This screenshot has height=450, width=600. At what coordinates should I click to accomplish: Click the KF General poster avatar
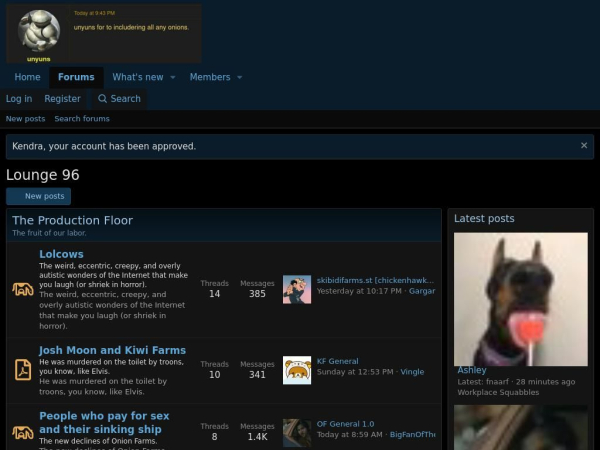tap(297, 370)
